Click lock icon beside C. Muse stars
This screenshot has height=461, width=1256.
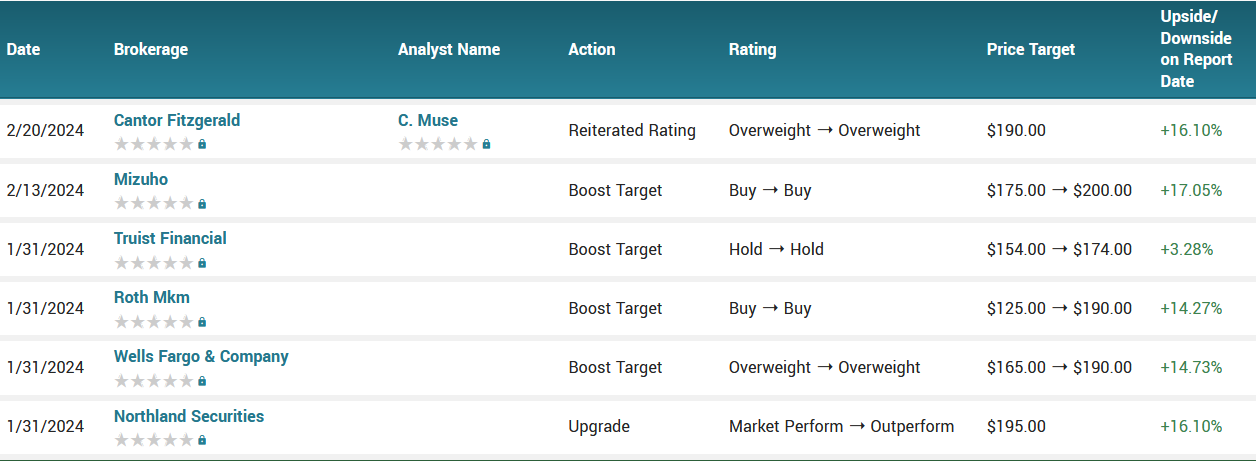coord(486,145)
